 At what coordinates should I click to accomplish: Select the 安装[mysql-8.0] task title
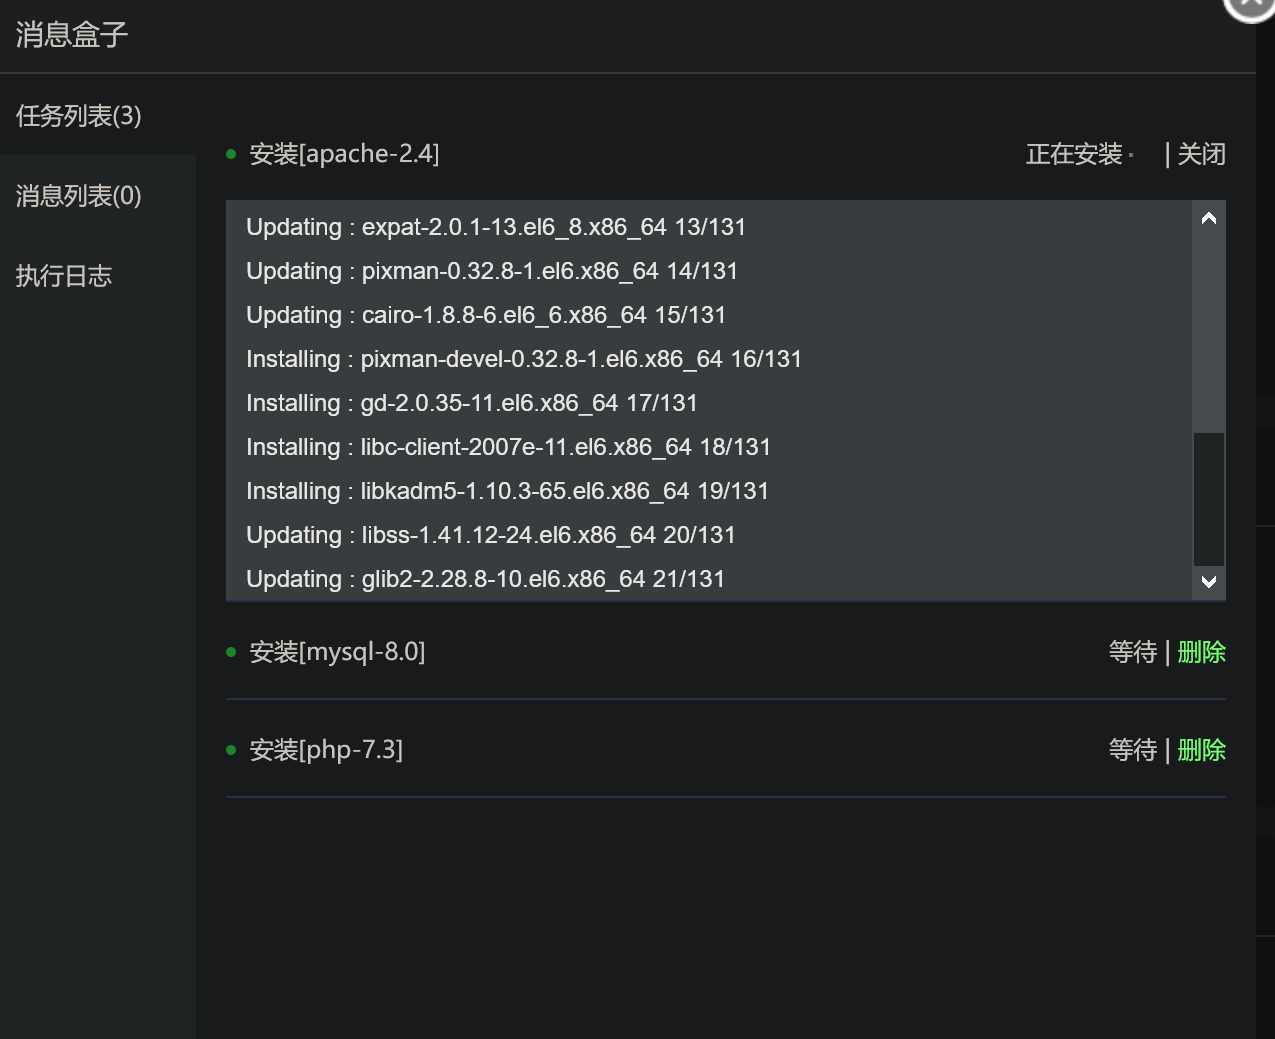coord(337,652)
